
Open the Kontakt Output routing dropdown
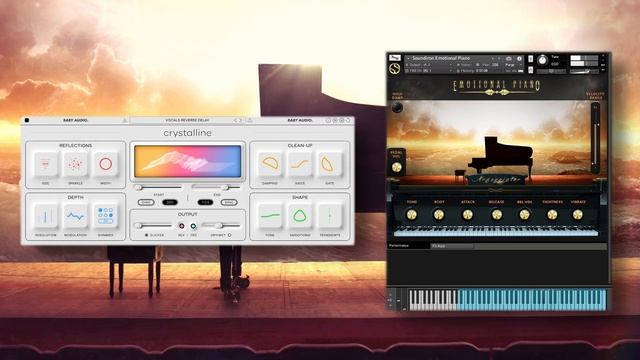click(x=429, y=65)
